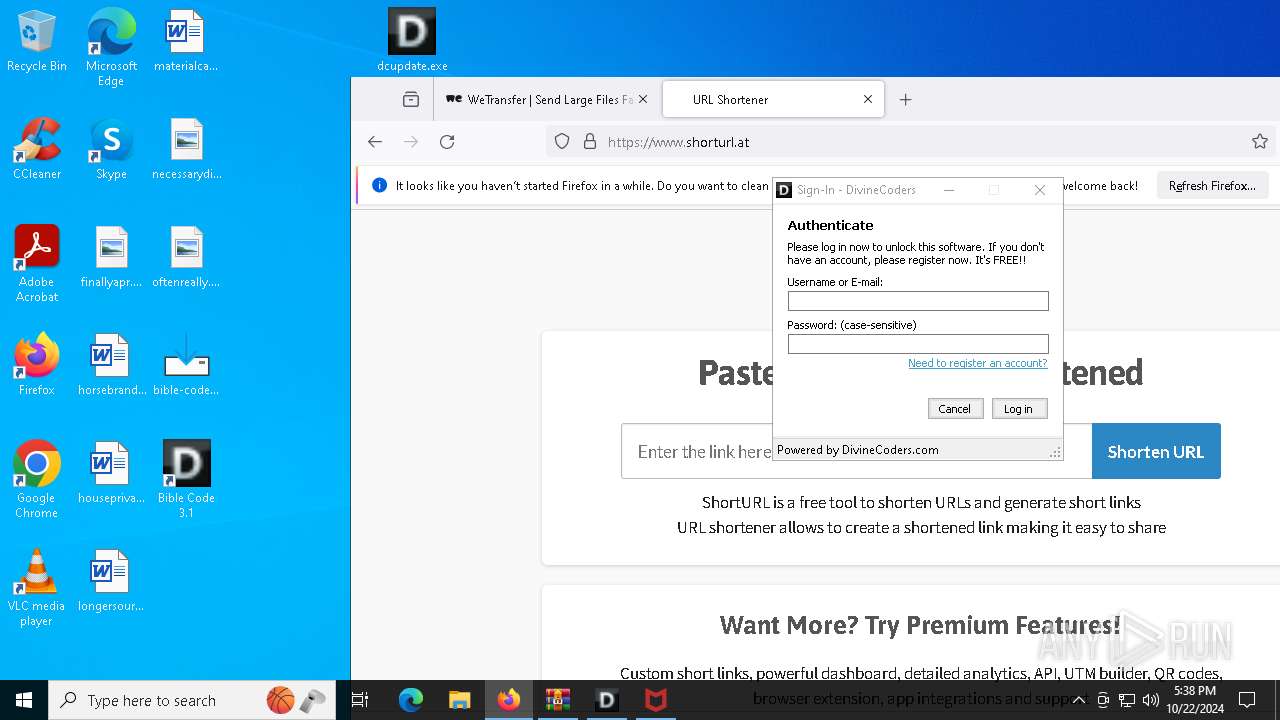Open the housepriva... Word document
1280x720 pixels.
[111, 474]
